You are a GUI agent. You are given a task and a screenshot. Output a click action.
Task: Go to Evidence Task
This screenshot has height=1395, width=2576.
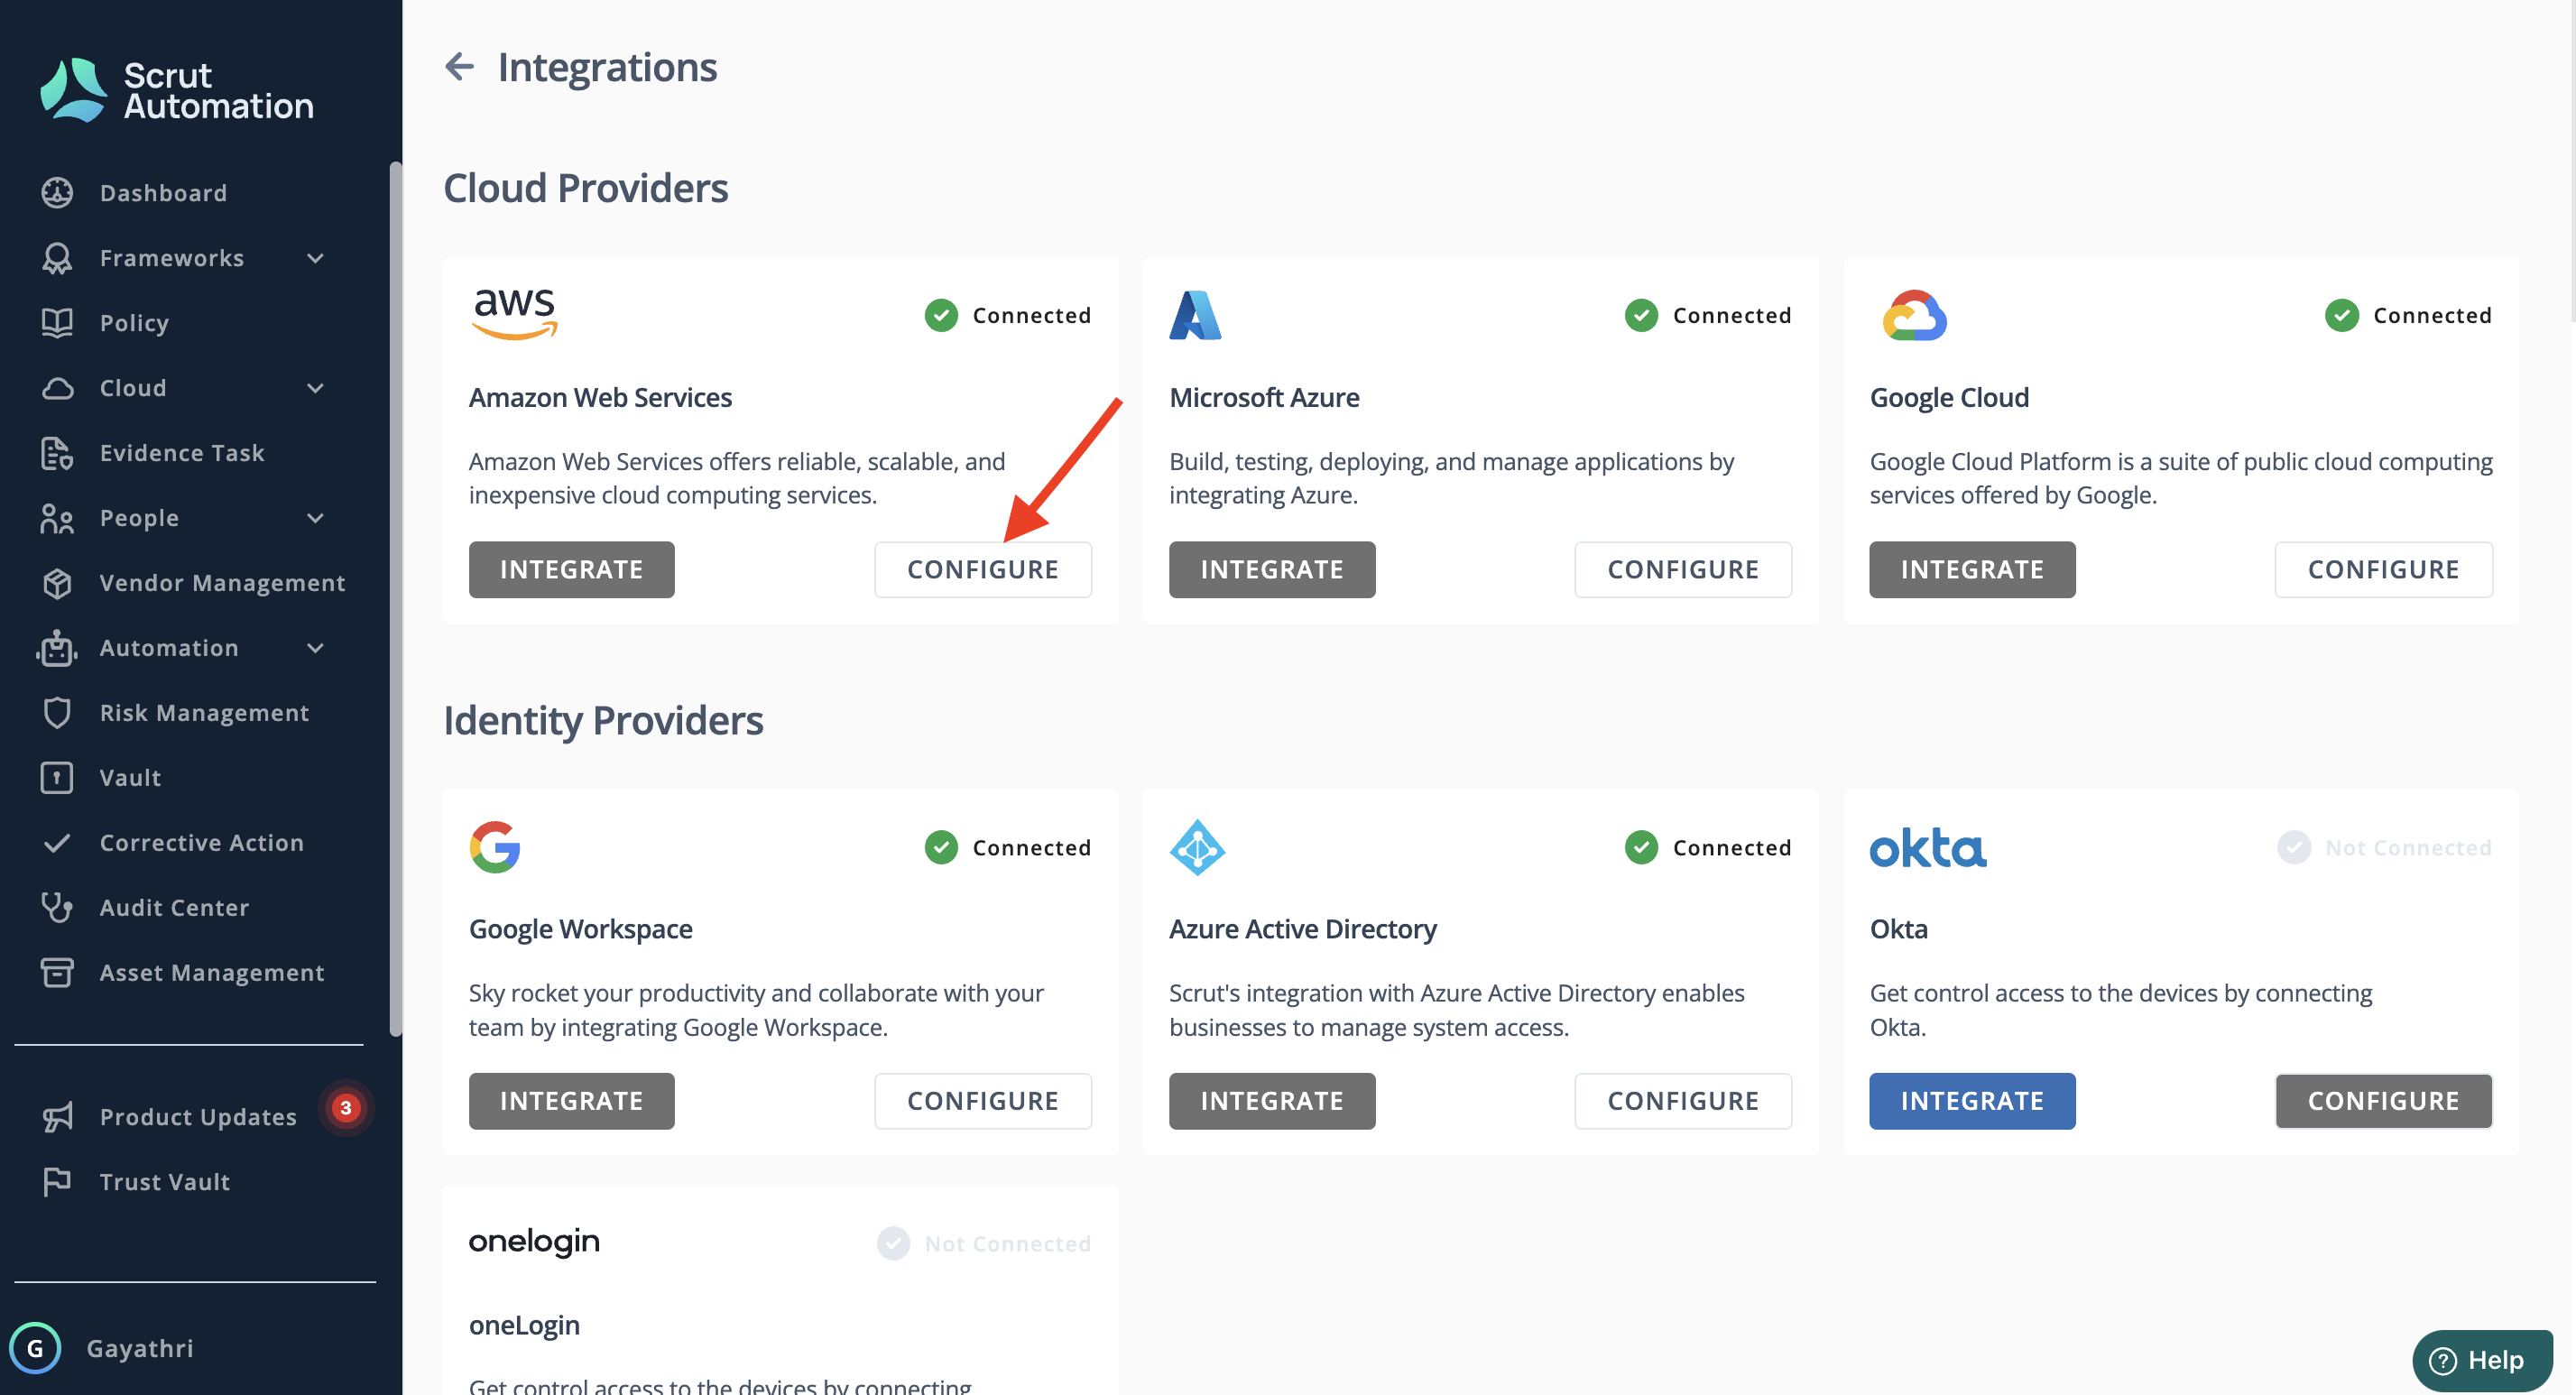point(182,453)
